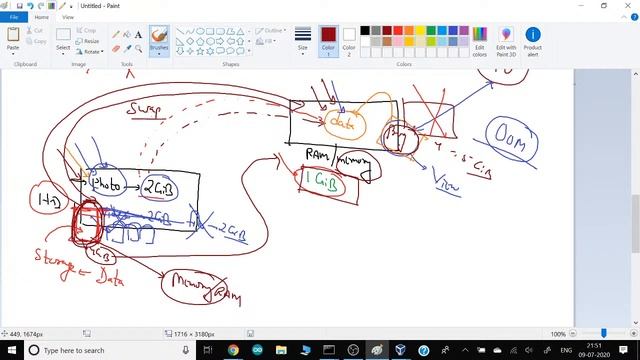Image resolution: width=640 pixels, height=360 pixels.
Task: Click Save in the quick access toolbar
Action: click(19, 6)
